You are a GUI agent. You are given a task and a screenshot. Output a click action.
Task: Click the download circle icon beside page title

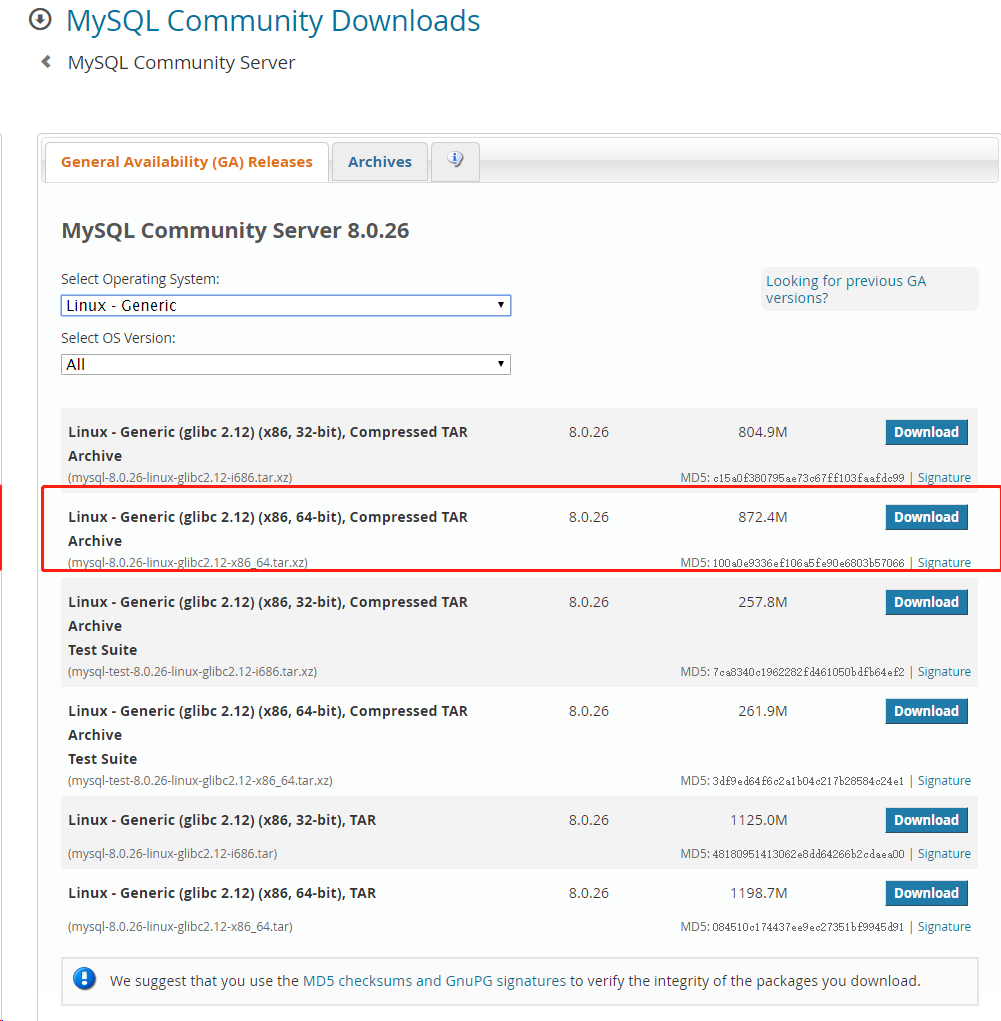pos(40,20)
